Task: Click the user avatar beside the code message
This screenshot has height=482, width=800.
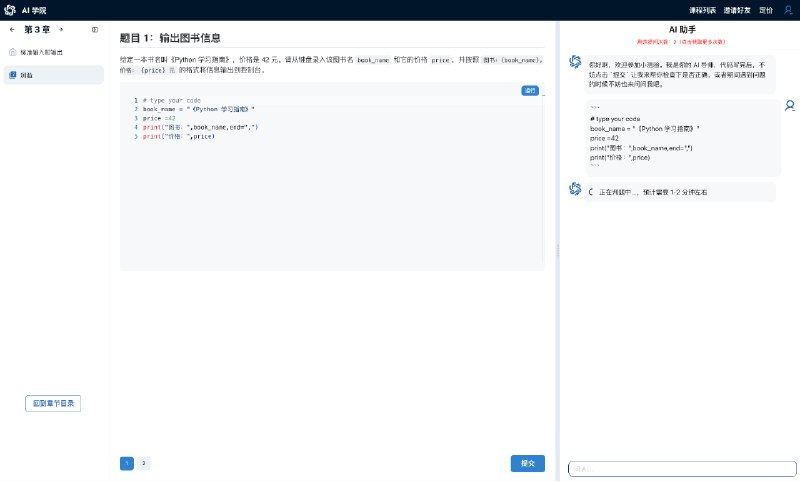Action: [x=790, y=106]
